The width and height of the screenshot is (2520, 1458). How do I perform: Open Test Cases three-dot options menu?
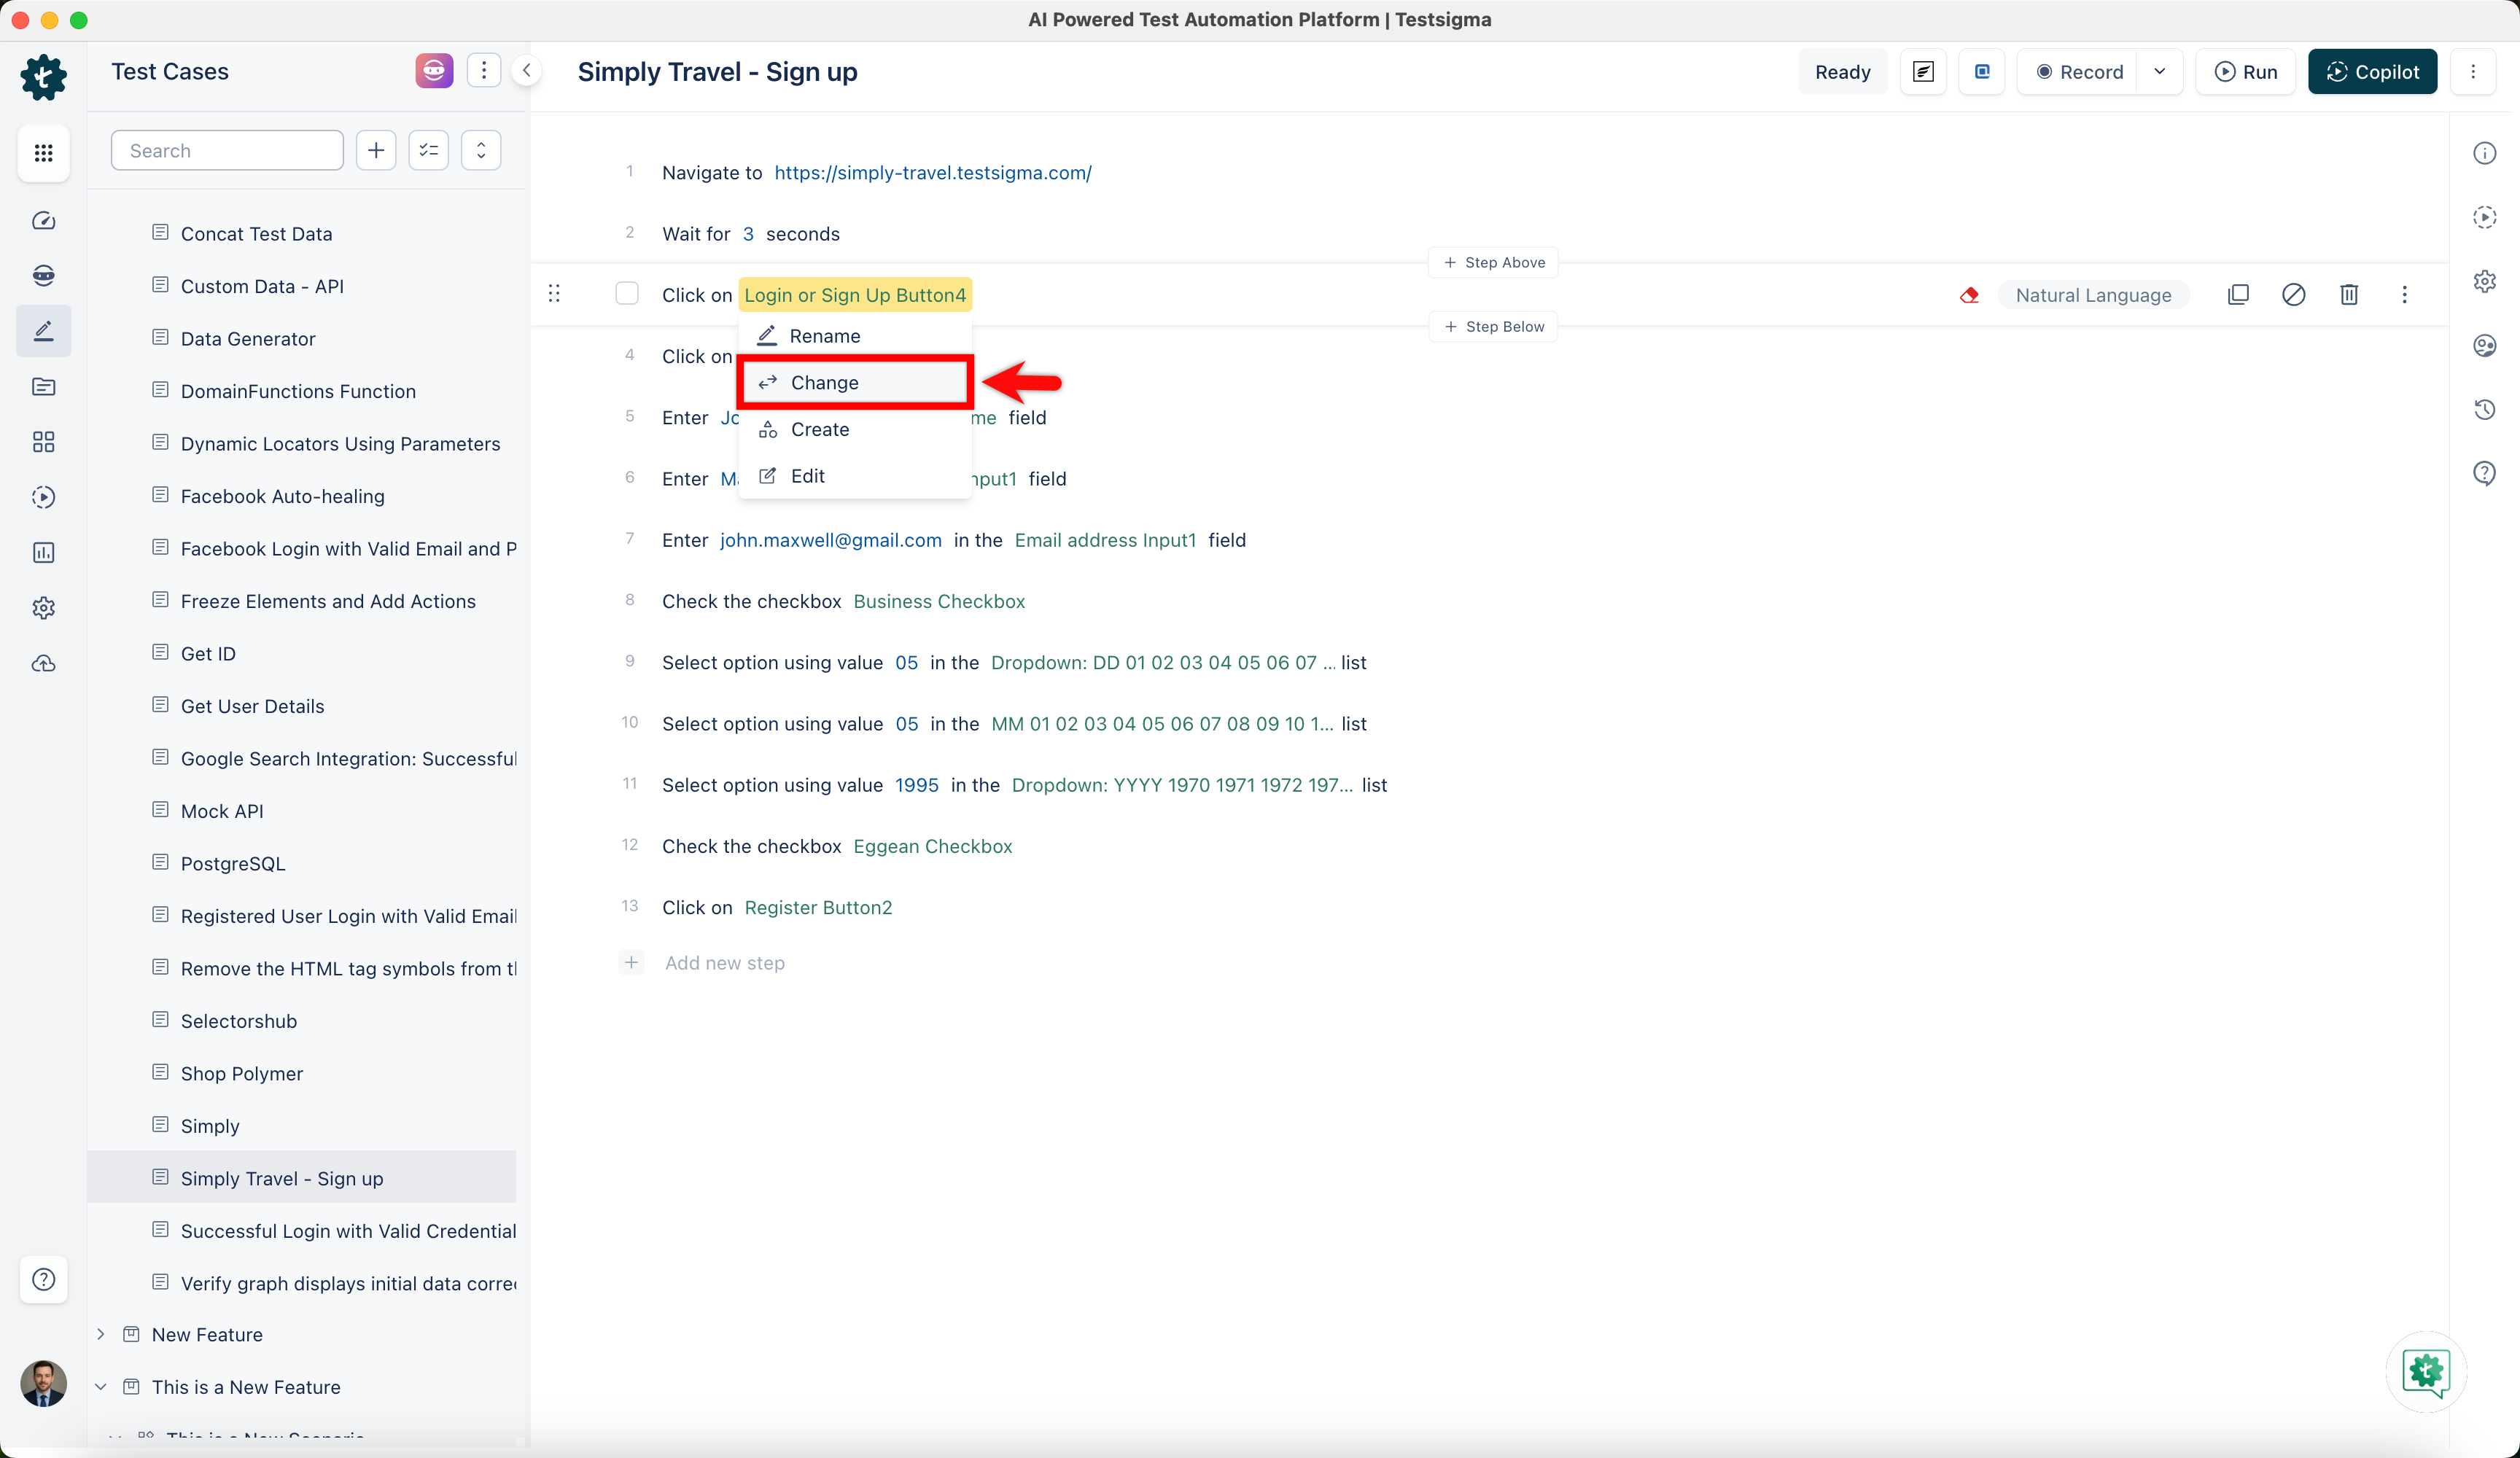[484, 71]
